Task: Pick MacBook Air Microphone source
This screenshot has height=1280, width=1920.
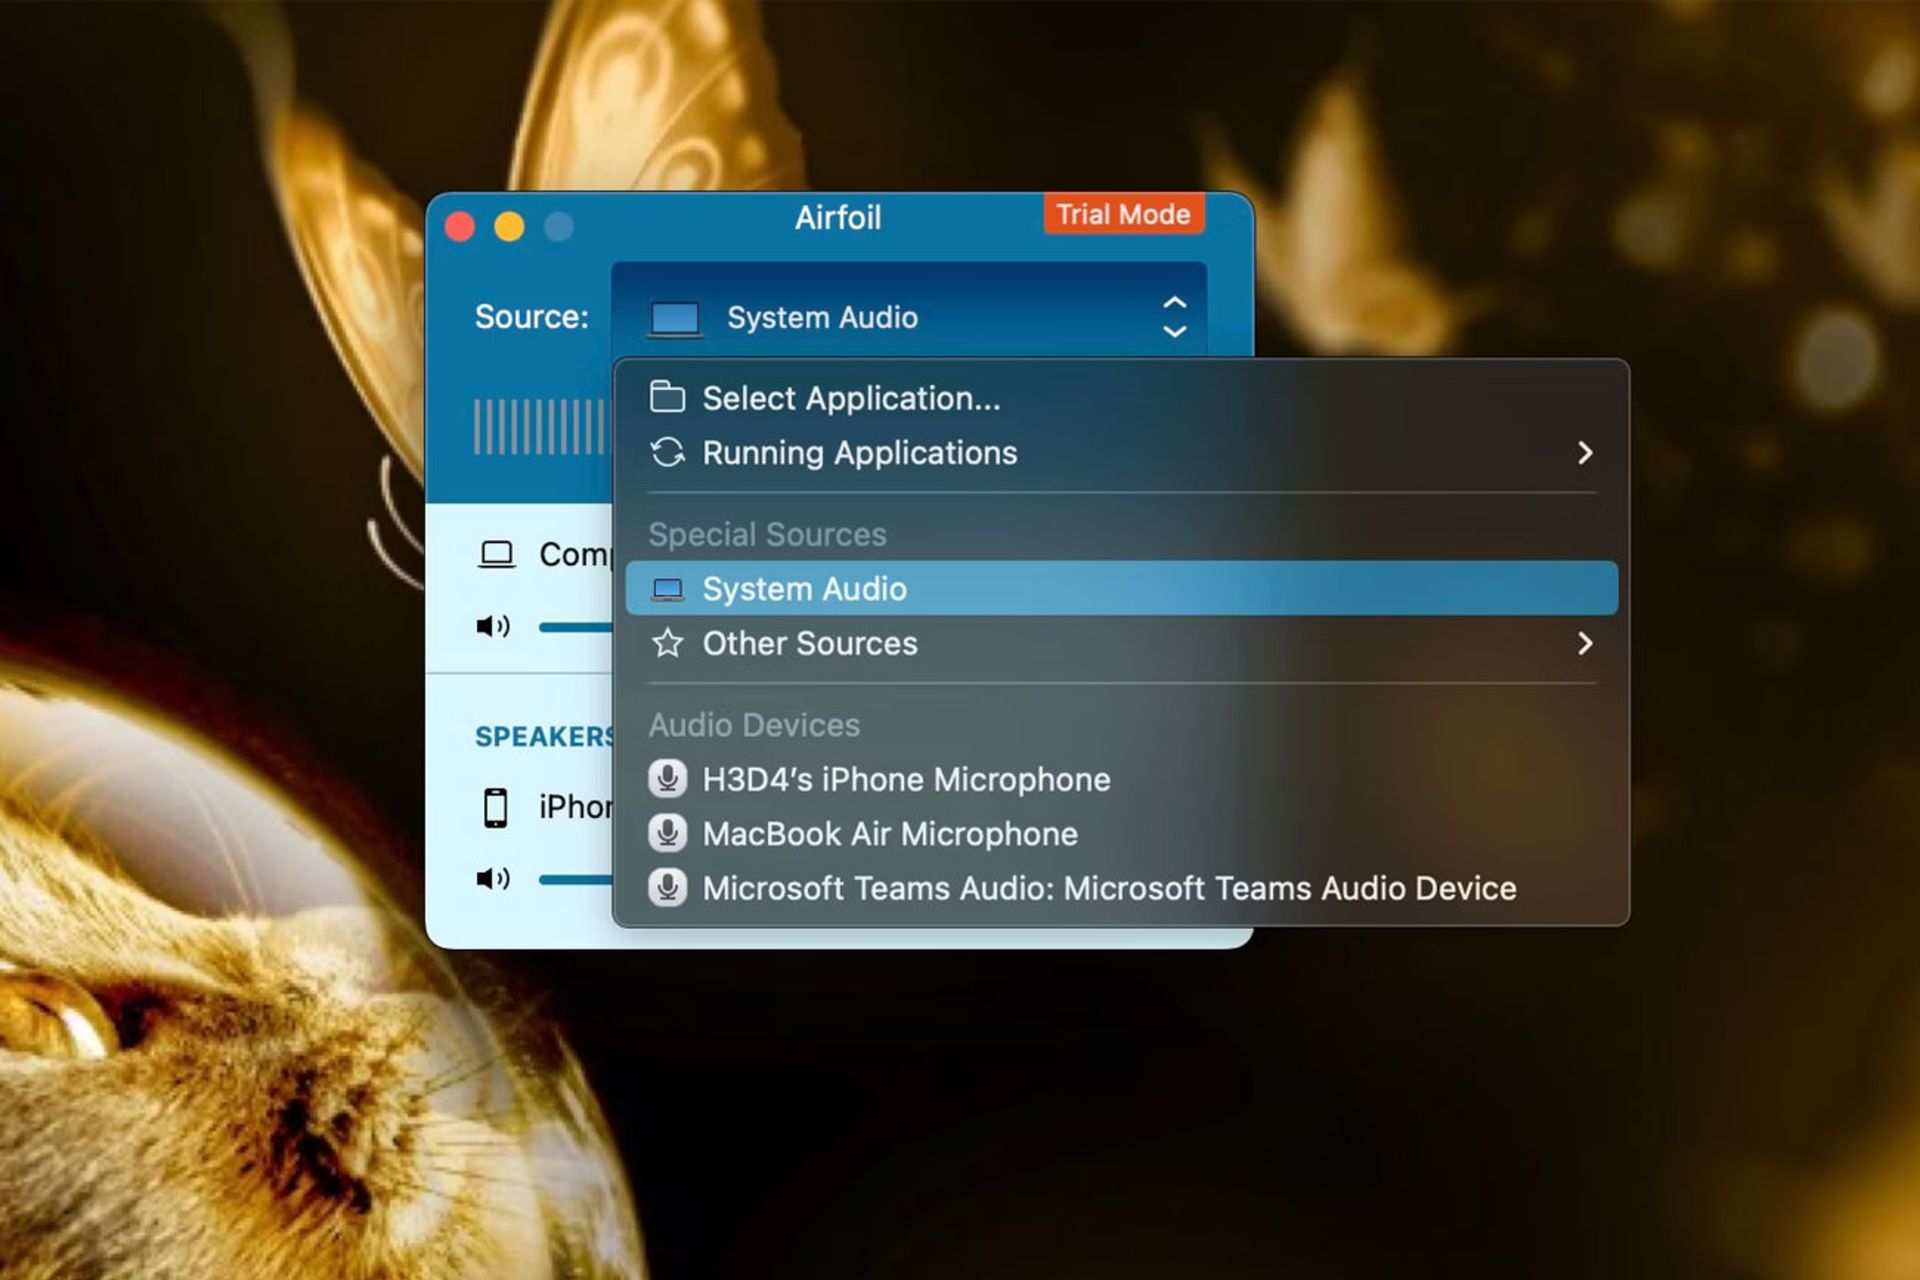Action: click(x=1121, y=833)
